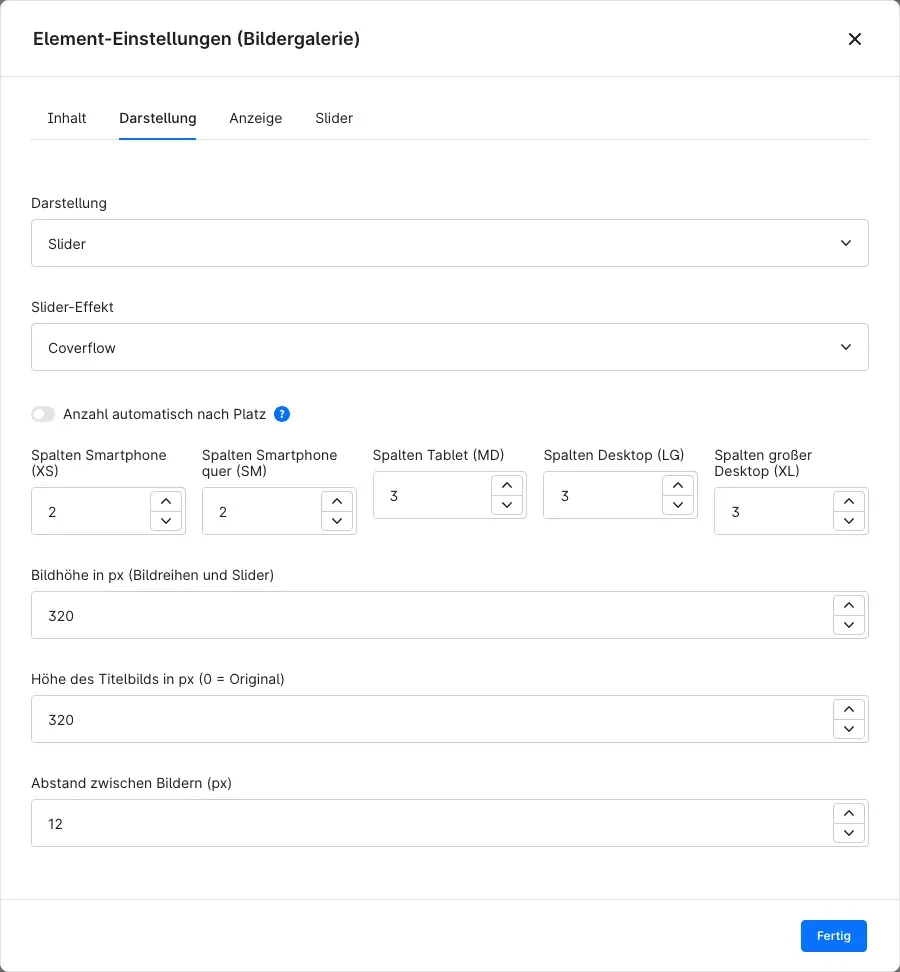Increase Spalten Smartphone (XS) value
The width and height of the screenshot is (900, 972).
click(x=166, y=501)
